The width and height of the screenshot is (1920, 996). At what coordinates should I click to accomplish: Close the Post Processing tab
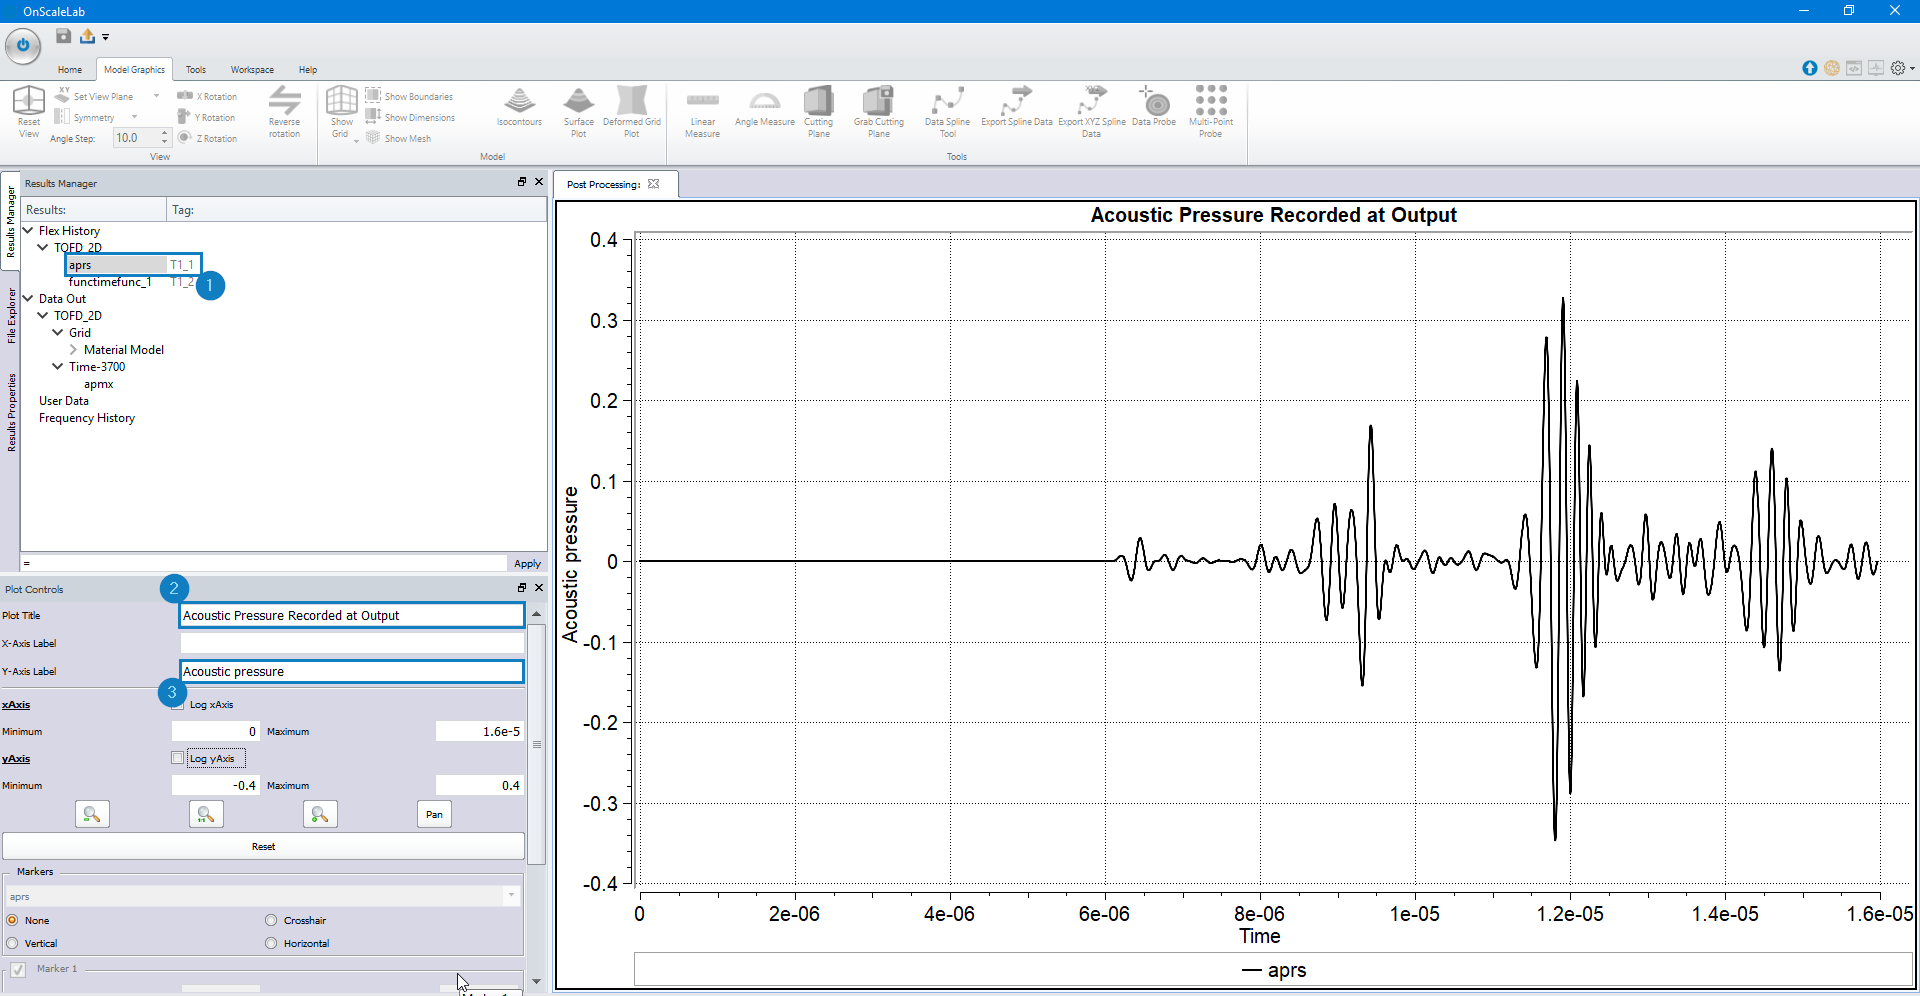[x=654, y=184]
